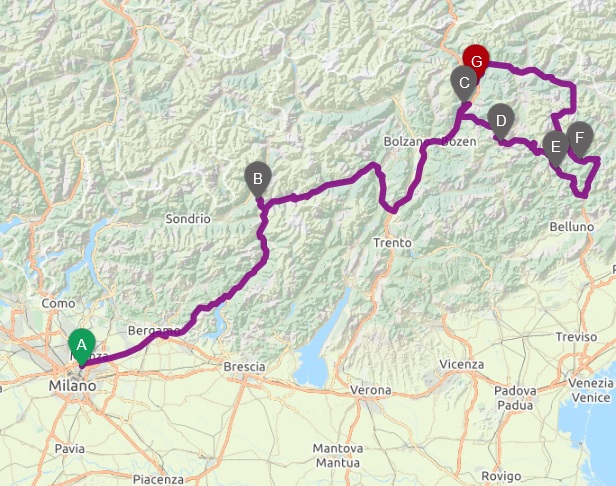Click the Trento city label

(x=392, y=243)
